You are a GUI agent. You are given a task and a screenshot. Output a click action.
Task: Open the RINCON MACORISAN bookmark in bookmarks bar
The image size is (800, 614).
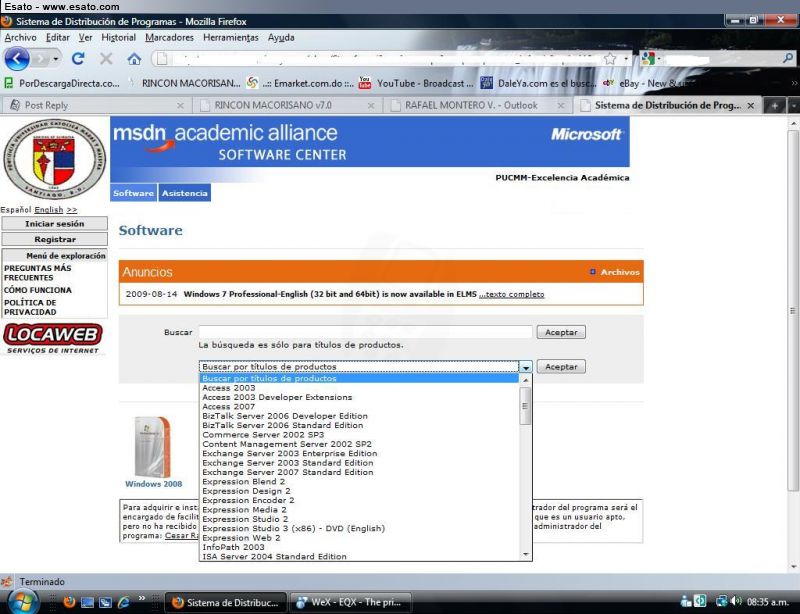(x=184, y=83)
